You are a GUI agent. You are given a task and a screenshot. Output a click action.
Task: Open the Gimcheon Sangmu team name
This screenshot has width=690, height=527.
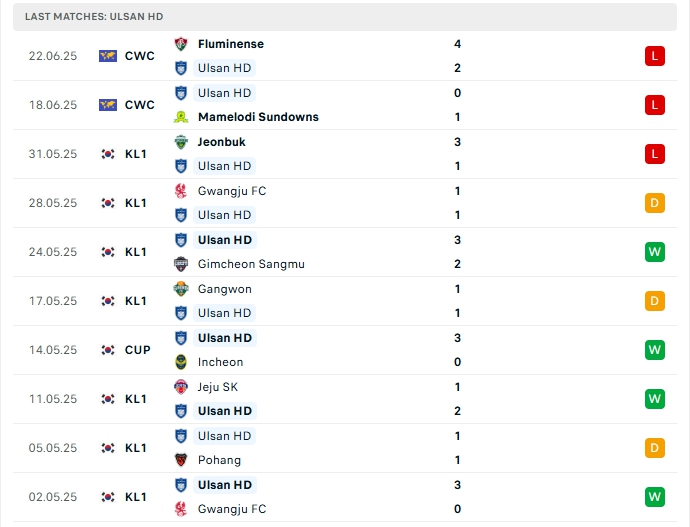[251, 264]
